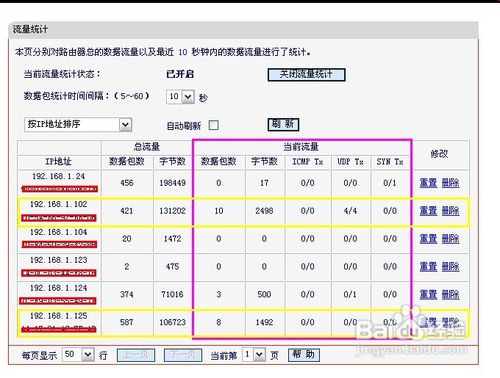Click current bytes value 1492
This screenshot has width=500, height=378.
pos(264,322)
